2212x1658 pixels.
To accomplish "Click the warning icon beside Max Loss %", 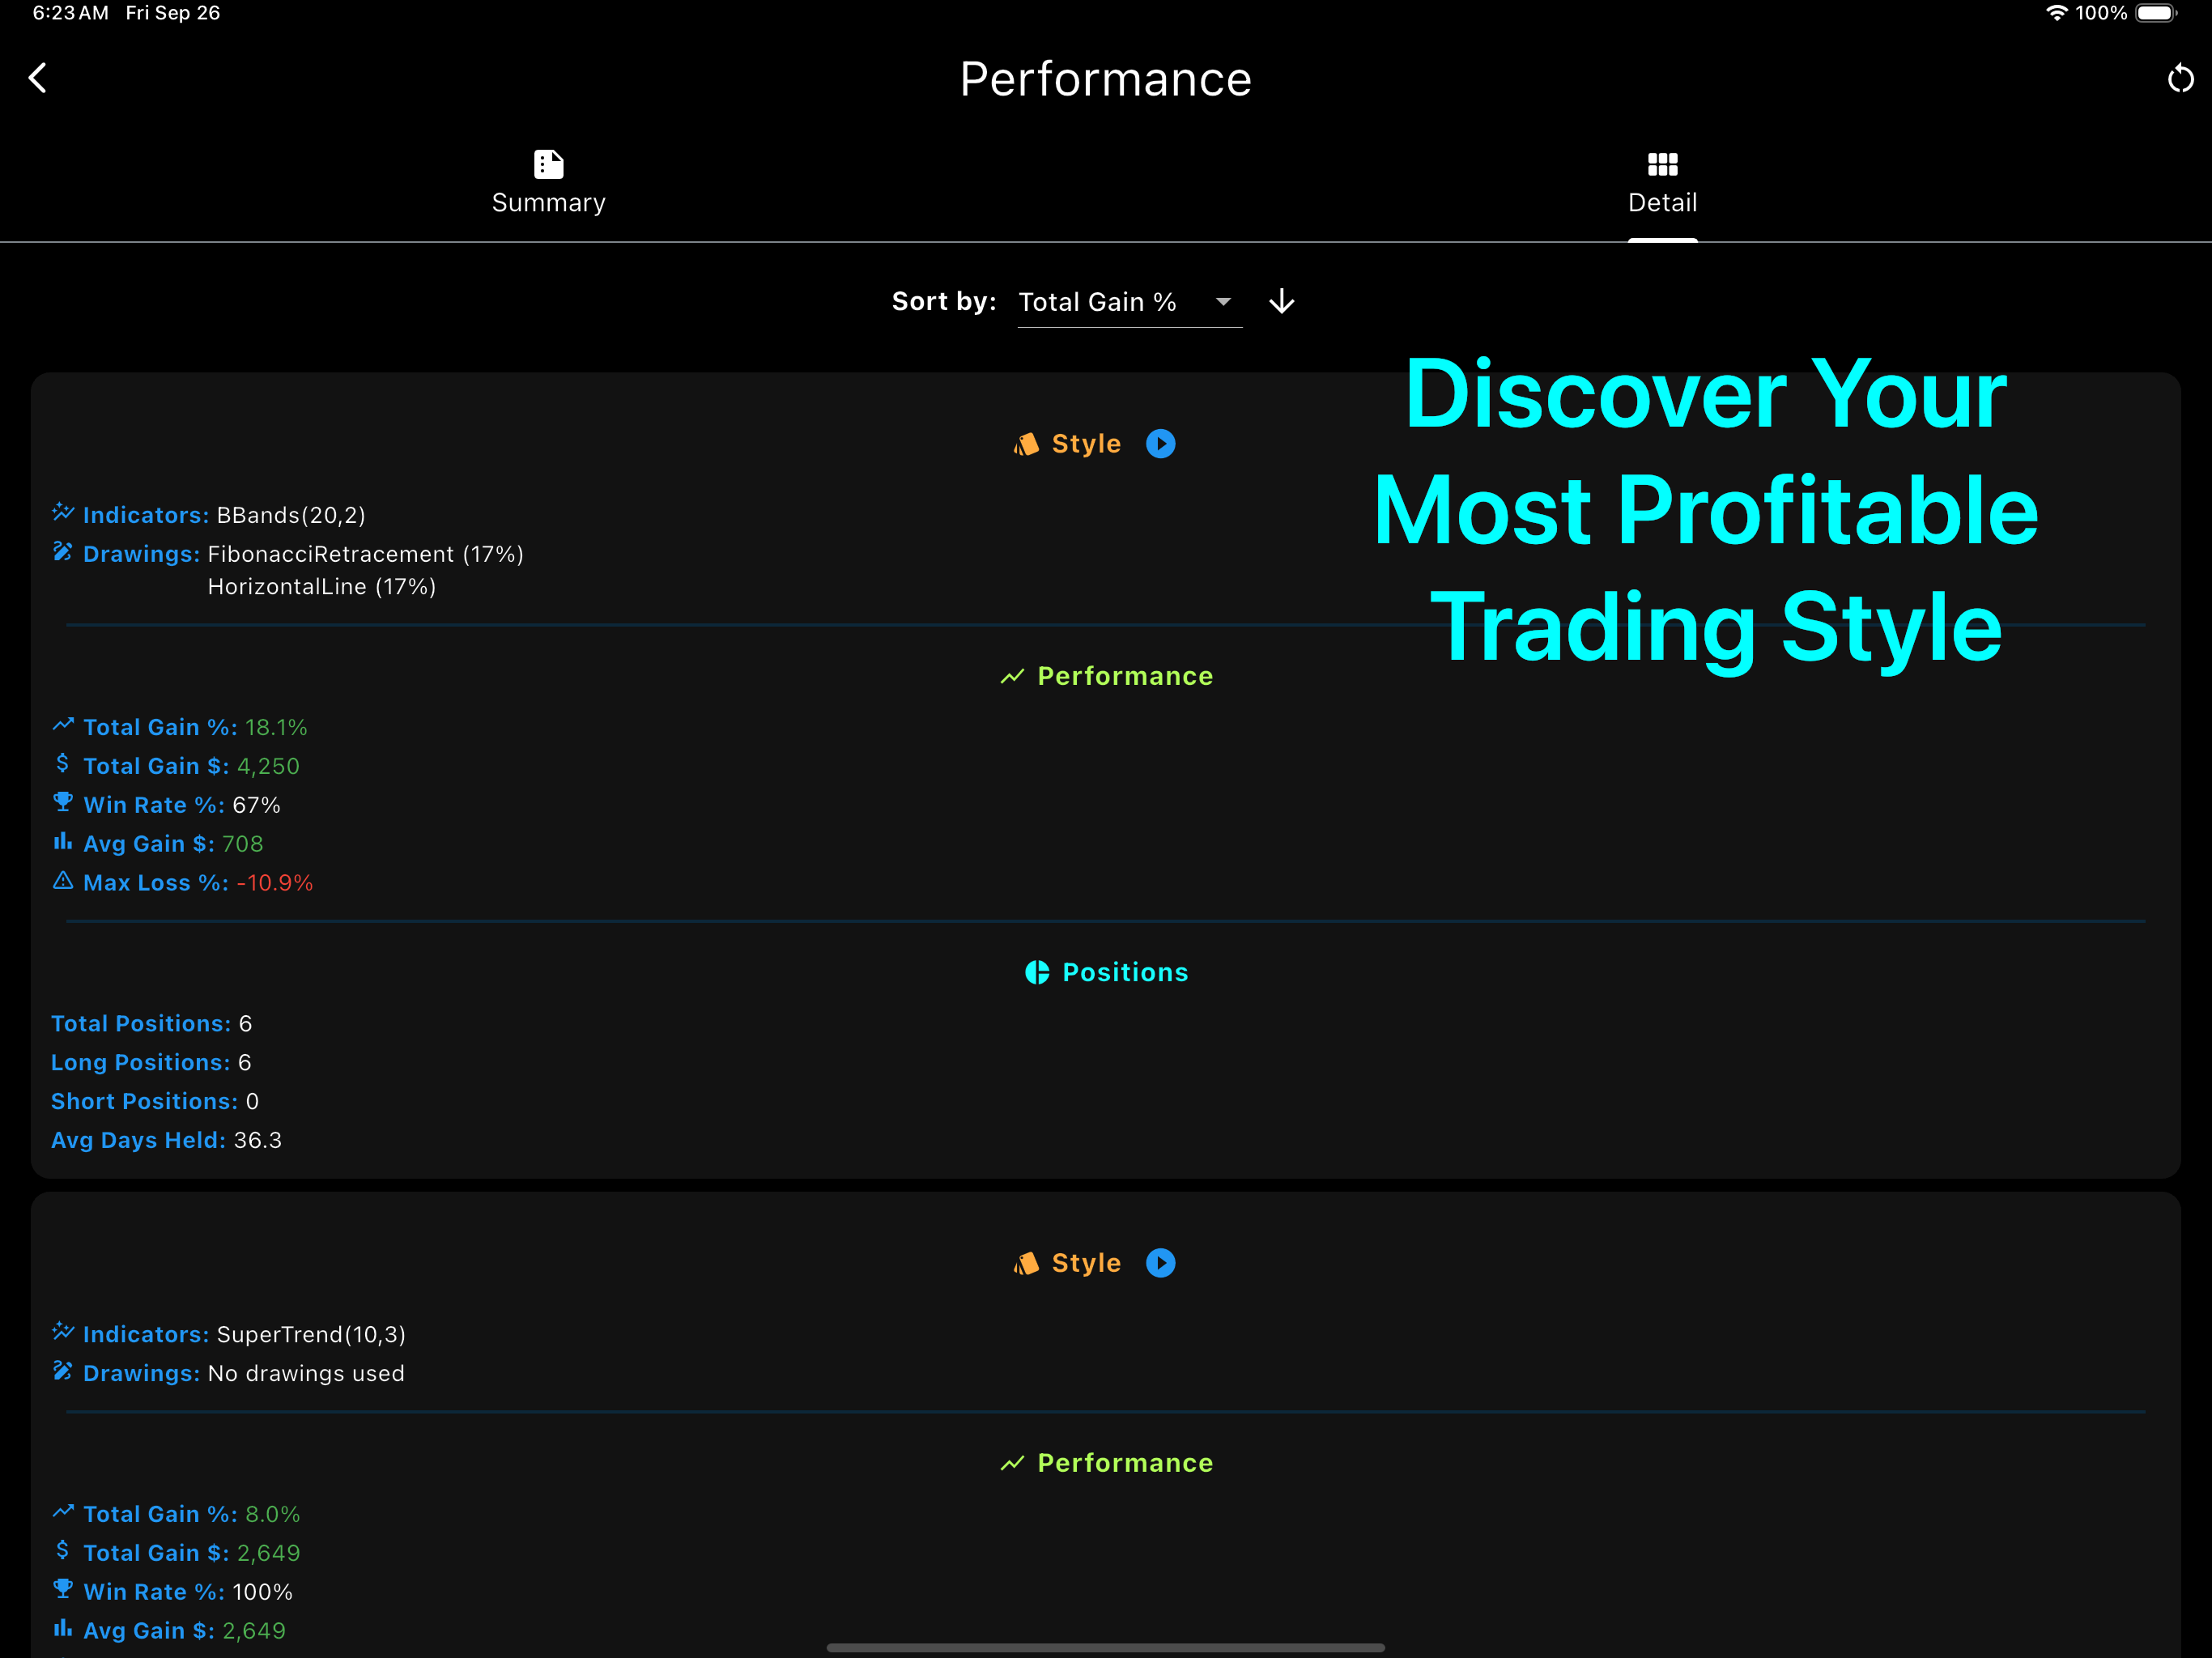I will click(63, 881).
